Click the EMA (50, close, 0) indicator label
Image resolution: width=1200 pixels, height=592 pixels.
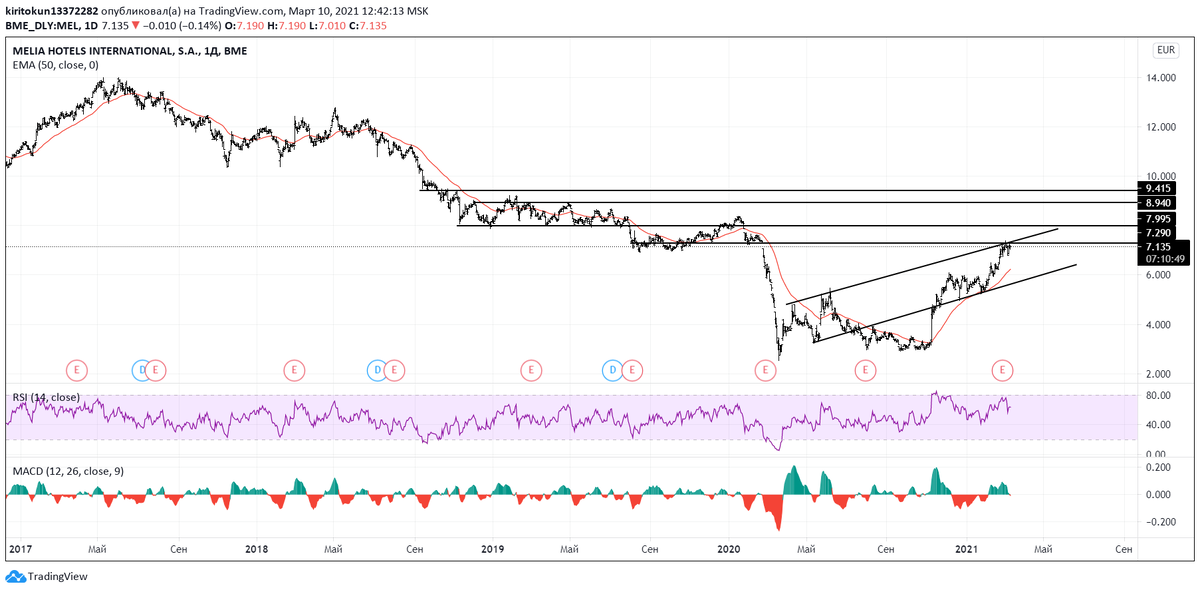[55, 65]
